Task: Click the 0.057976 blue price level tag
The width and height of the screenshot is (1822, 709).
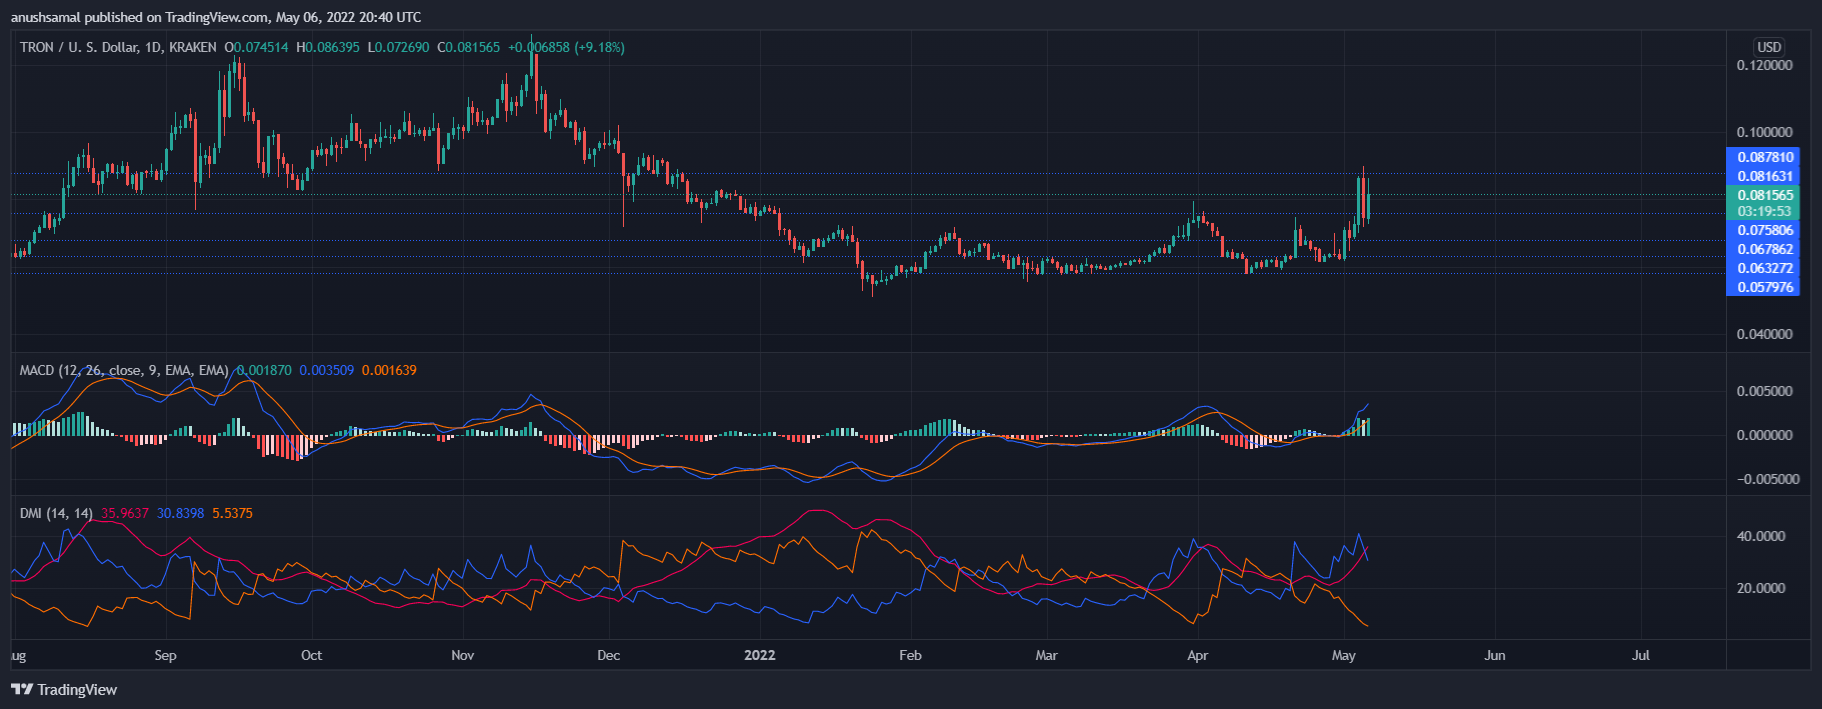Action: tap(1764, 287)
